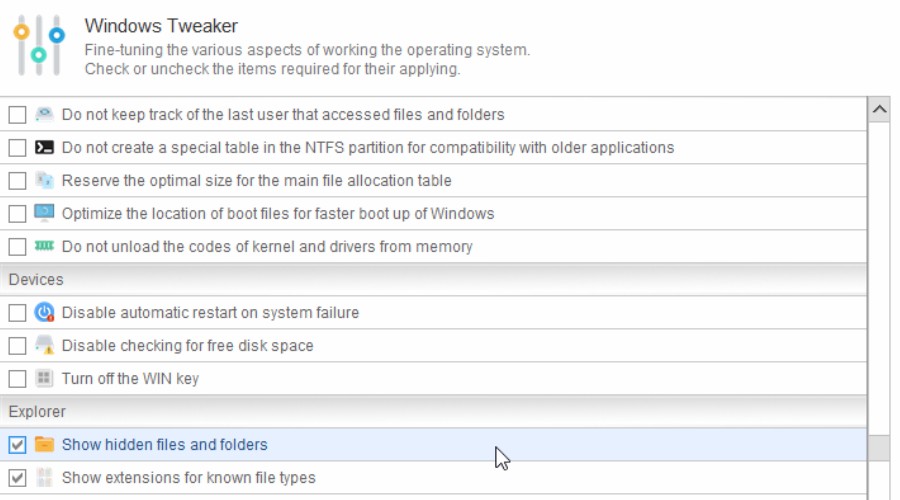900x500 pixels.
Task: Click the WIN key icon
Action: [x=44, y=378]
